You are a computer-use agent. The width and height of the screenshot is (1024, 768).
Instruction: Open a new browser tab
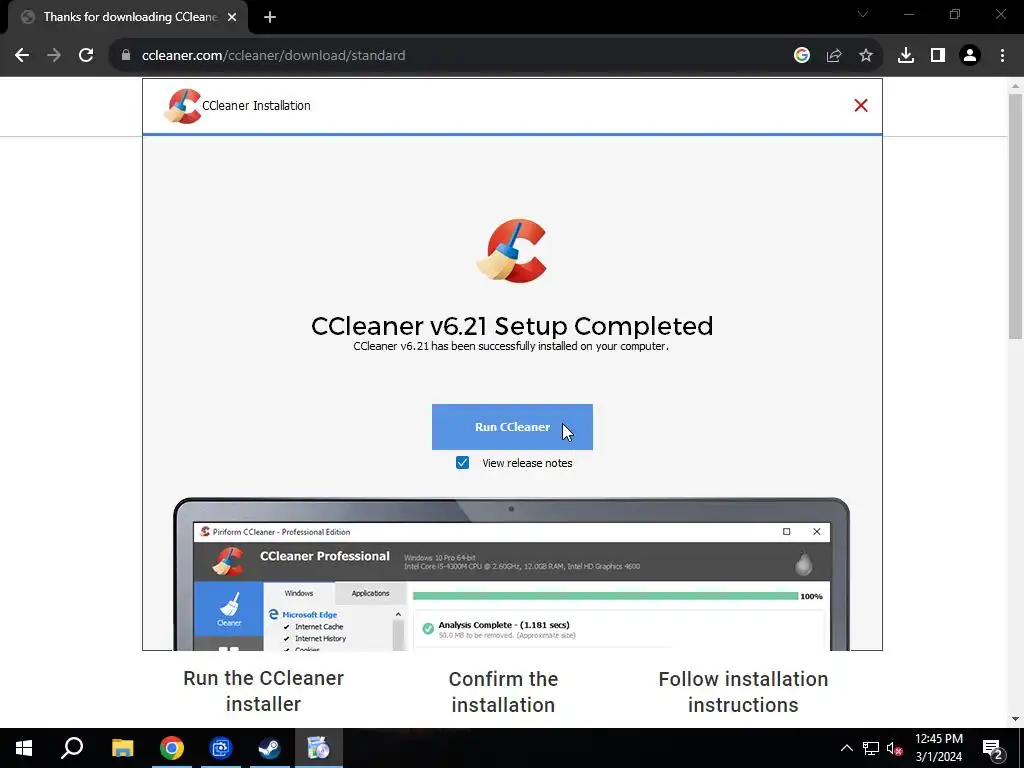[x=270, y=17]
